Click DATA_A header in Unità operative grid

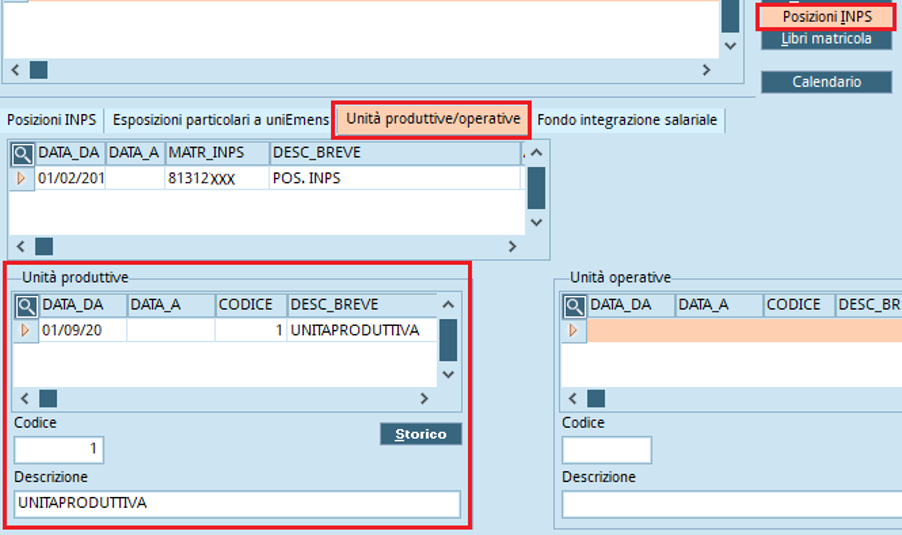point(719,305)
